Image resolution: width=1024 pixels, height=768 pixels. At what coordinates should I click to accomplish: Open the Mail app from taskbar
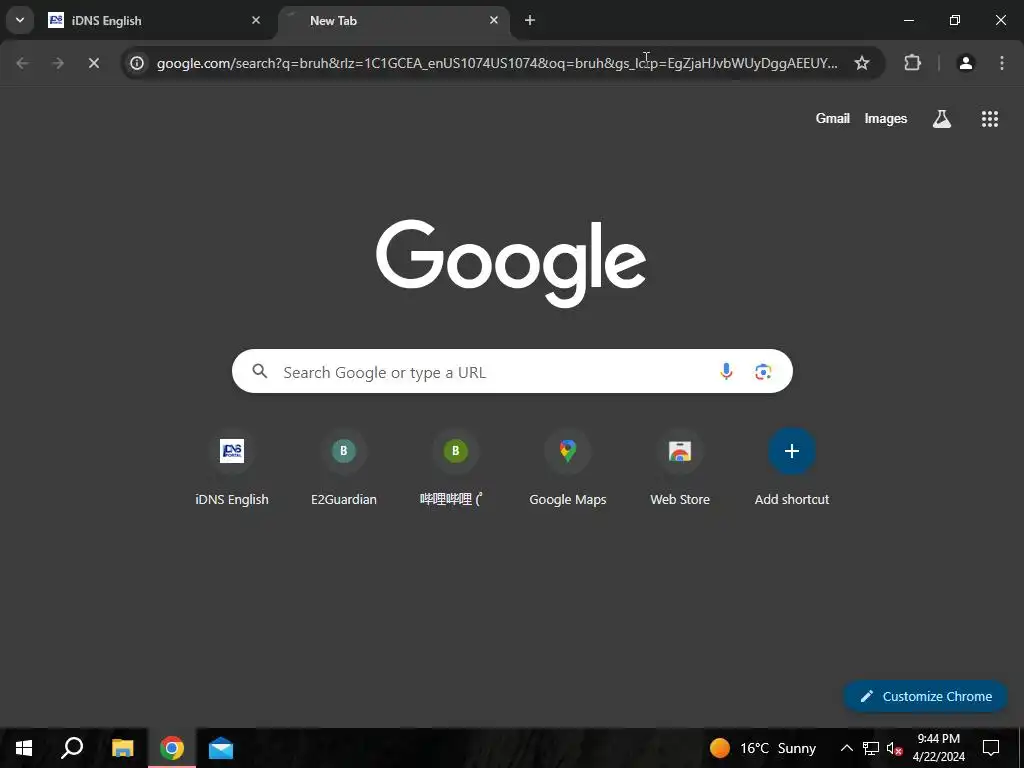[221, 748]
